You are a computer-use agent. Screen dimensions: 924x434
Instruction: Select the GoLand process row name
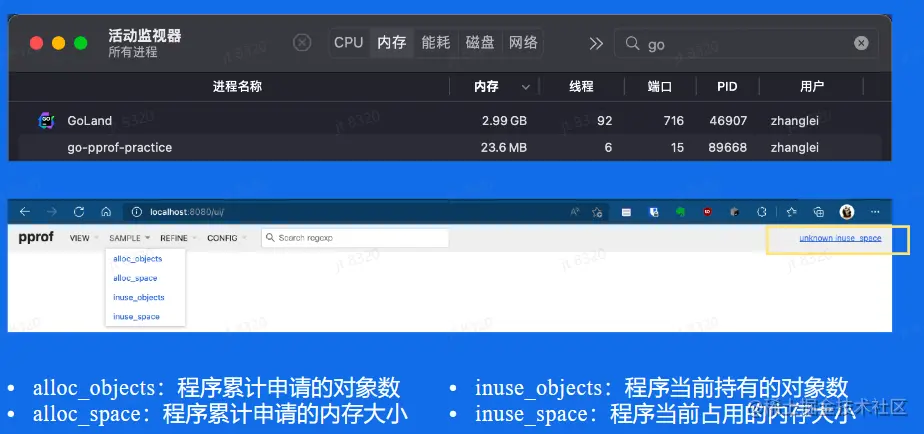[90, 120]
